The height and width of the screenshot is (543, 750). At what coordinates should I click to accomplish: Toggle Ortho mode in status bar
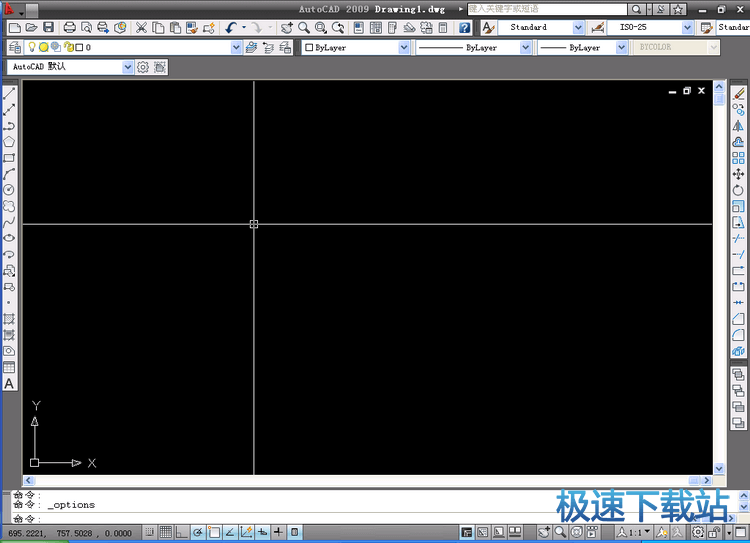click(x=182, y=532)
